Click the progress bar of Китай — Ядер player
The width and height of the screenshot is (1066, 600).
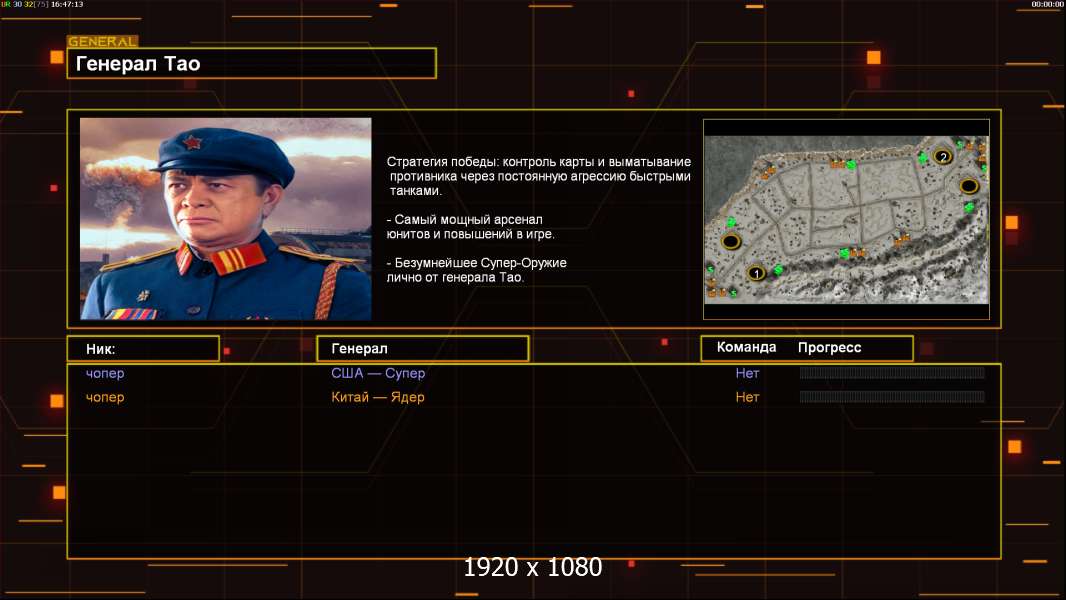coord(892,396)
